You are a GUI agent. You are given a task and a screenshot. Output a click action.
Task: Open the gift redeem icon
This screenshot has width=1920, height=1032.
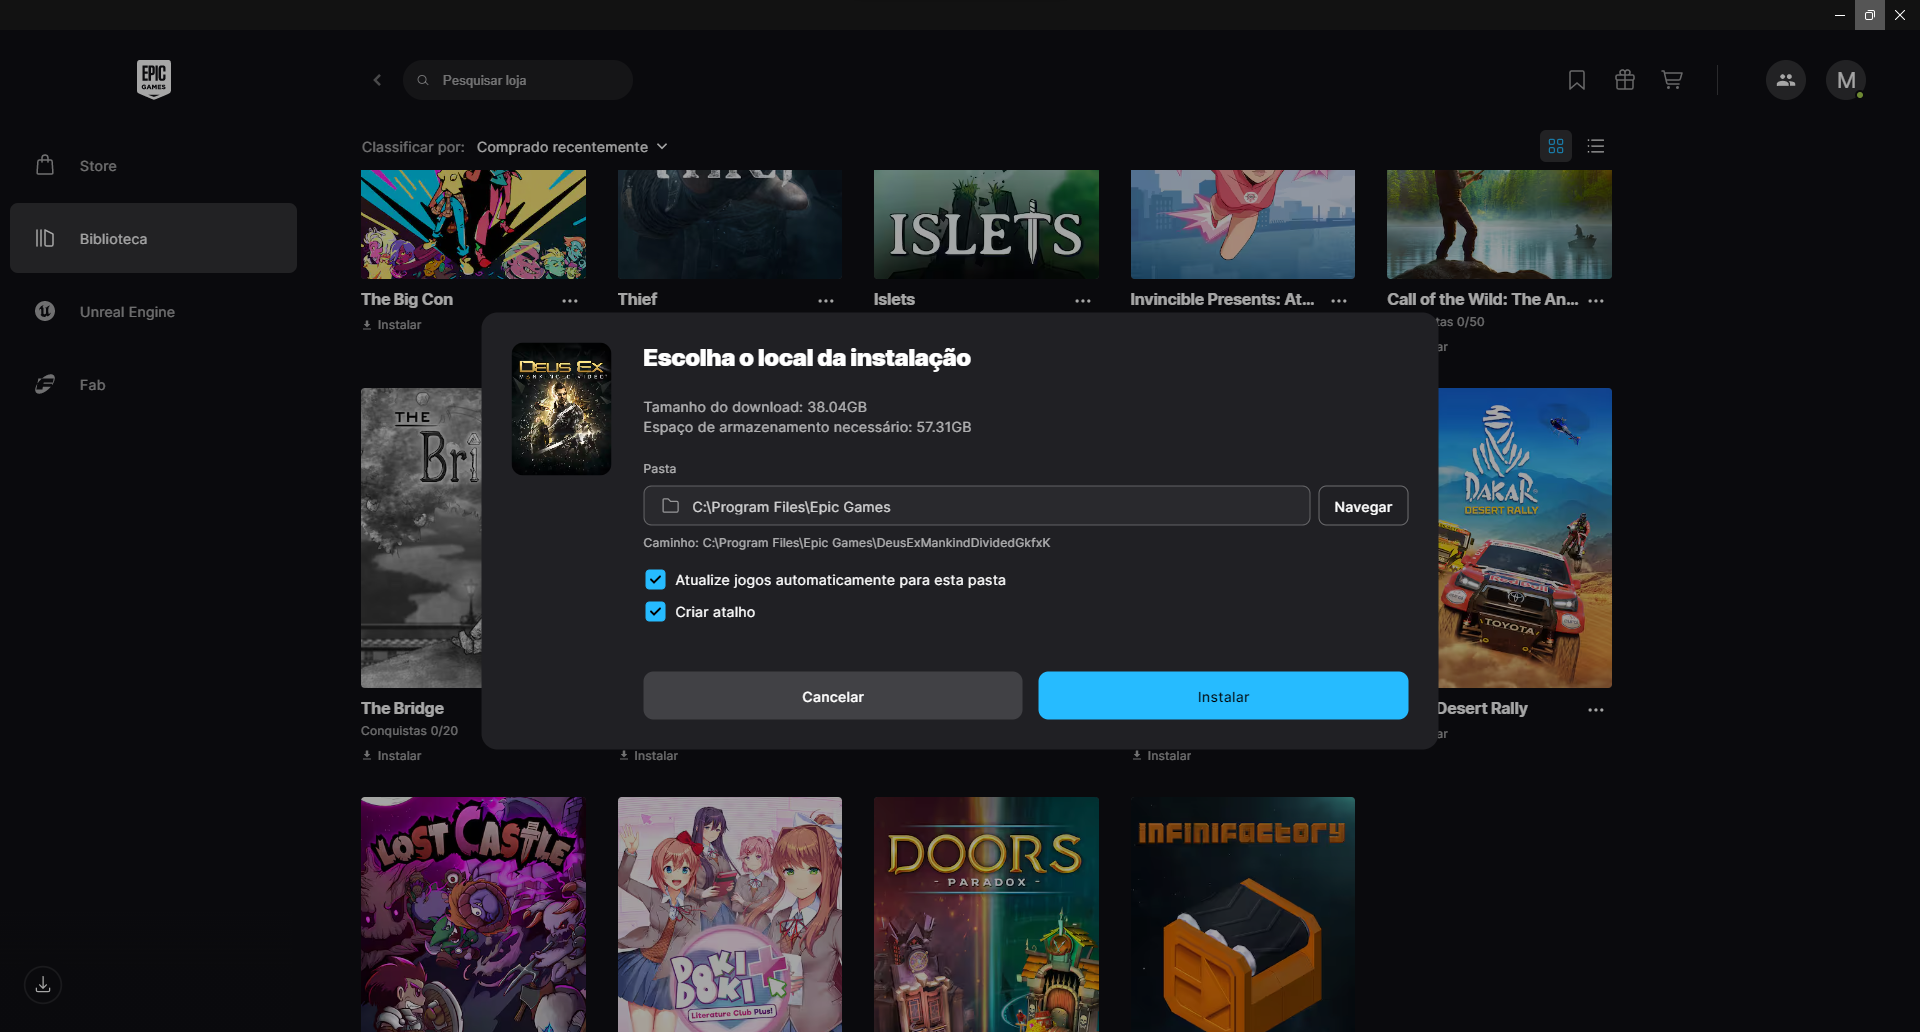click(1625, 80)
